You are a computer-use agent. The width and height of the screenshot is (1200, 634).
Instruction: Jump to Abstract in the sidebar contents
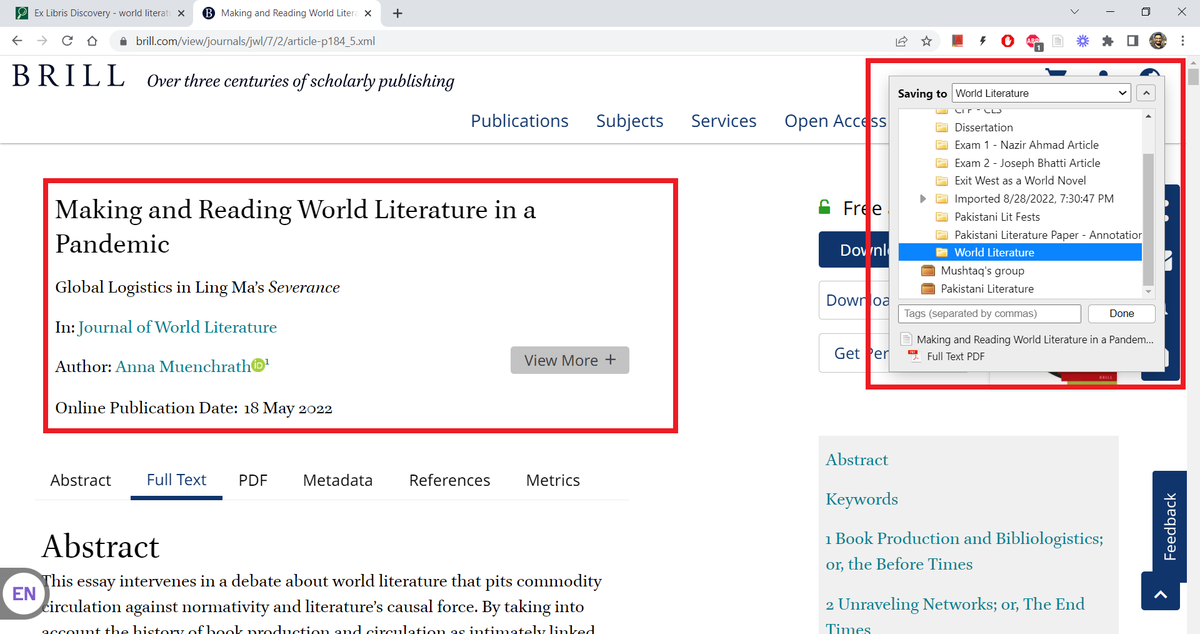857,460
